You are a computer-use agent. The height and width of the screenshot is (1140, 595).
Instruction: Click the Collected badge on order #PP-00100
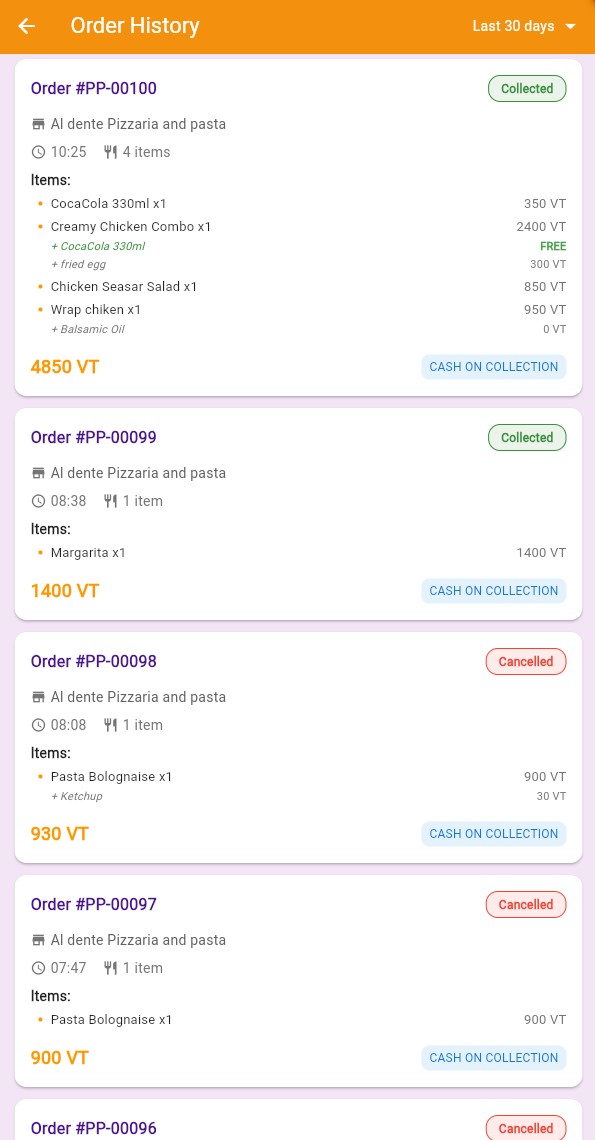[527, 89]
